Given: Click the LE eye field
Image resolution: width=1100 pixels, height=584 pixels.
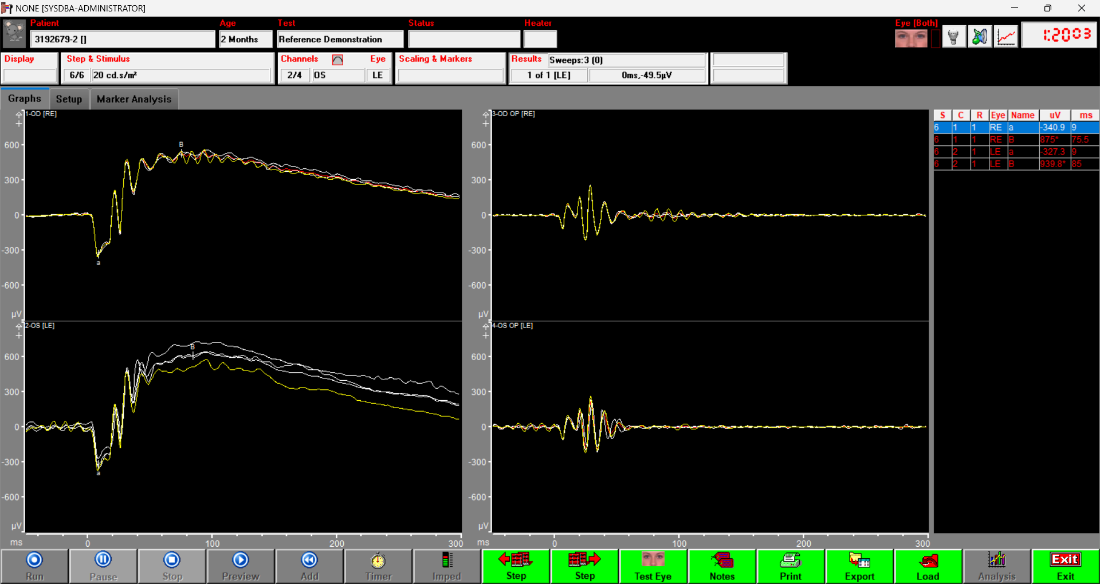Looking at the screenshot, I should (x=377, y=76).
